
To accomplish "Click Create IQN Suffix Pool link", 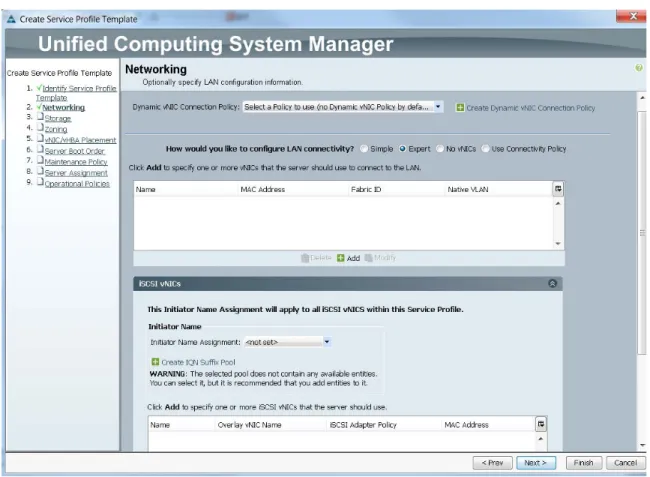I will (x=198, y=362).
